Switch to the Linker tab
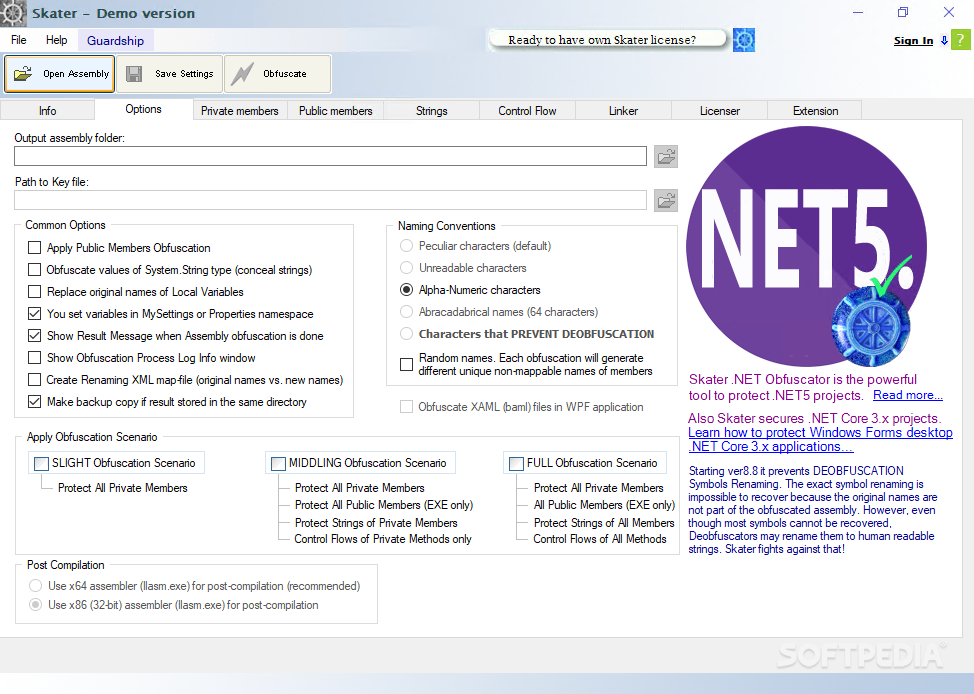This screenshot has width=974, height=694. (x=624, y=111)
